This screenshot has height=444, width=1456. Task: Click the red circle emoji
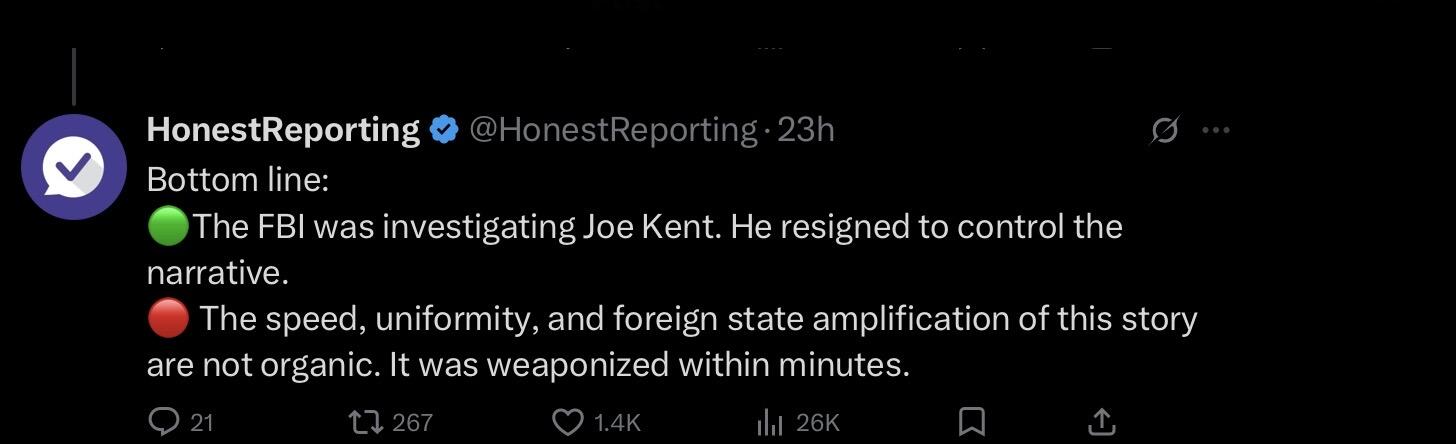tap(167, 320)
